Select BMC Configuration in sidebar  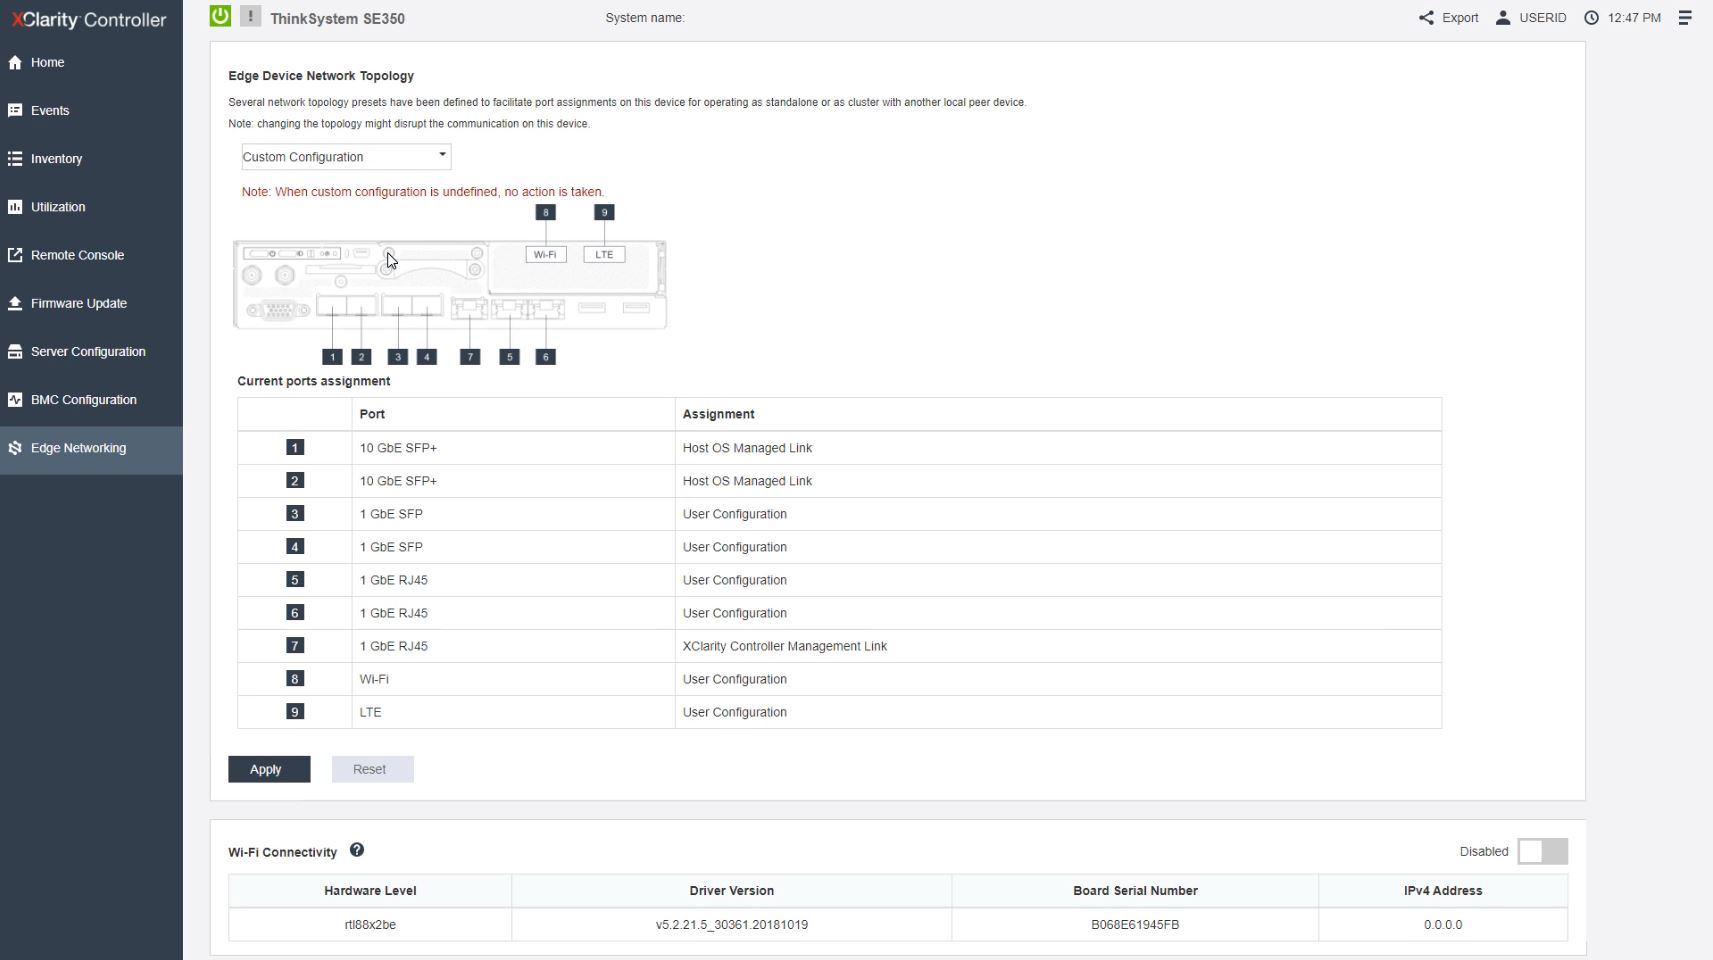click(x=83, y=400)
